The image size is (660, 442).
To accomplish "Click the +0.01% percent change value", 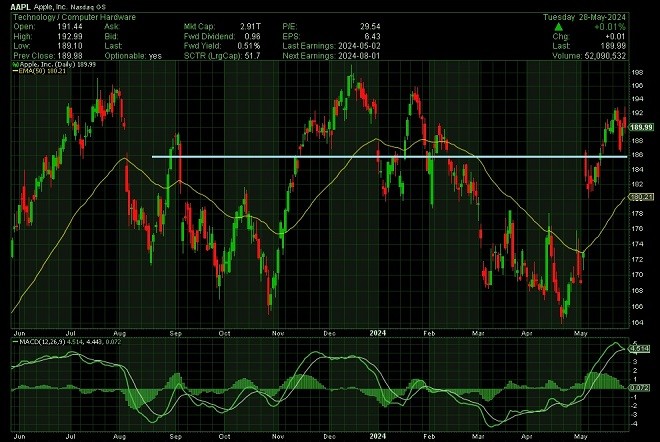I will (610, 27).
